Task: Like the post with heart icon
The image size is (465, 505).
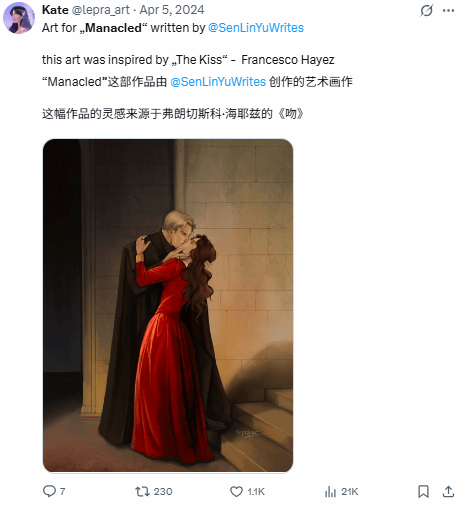Action: (x=236, y=492)
